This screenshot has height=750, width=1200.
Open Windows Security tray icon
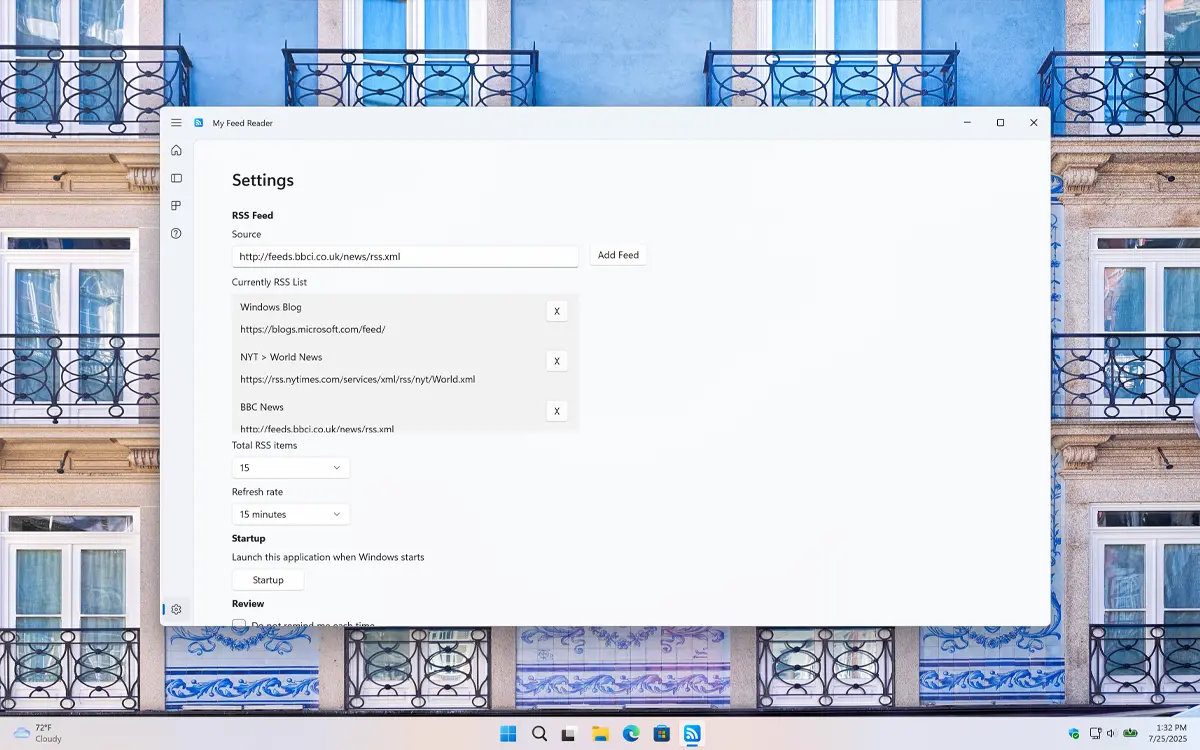(1074, 734)
